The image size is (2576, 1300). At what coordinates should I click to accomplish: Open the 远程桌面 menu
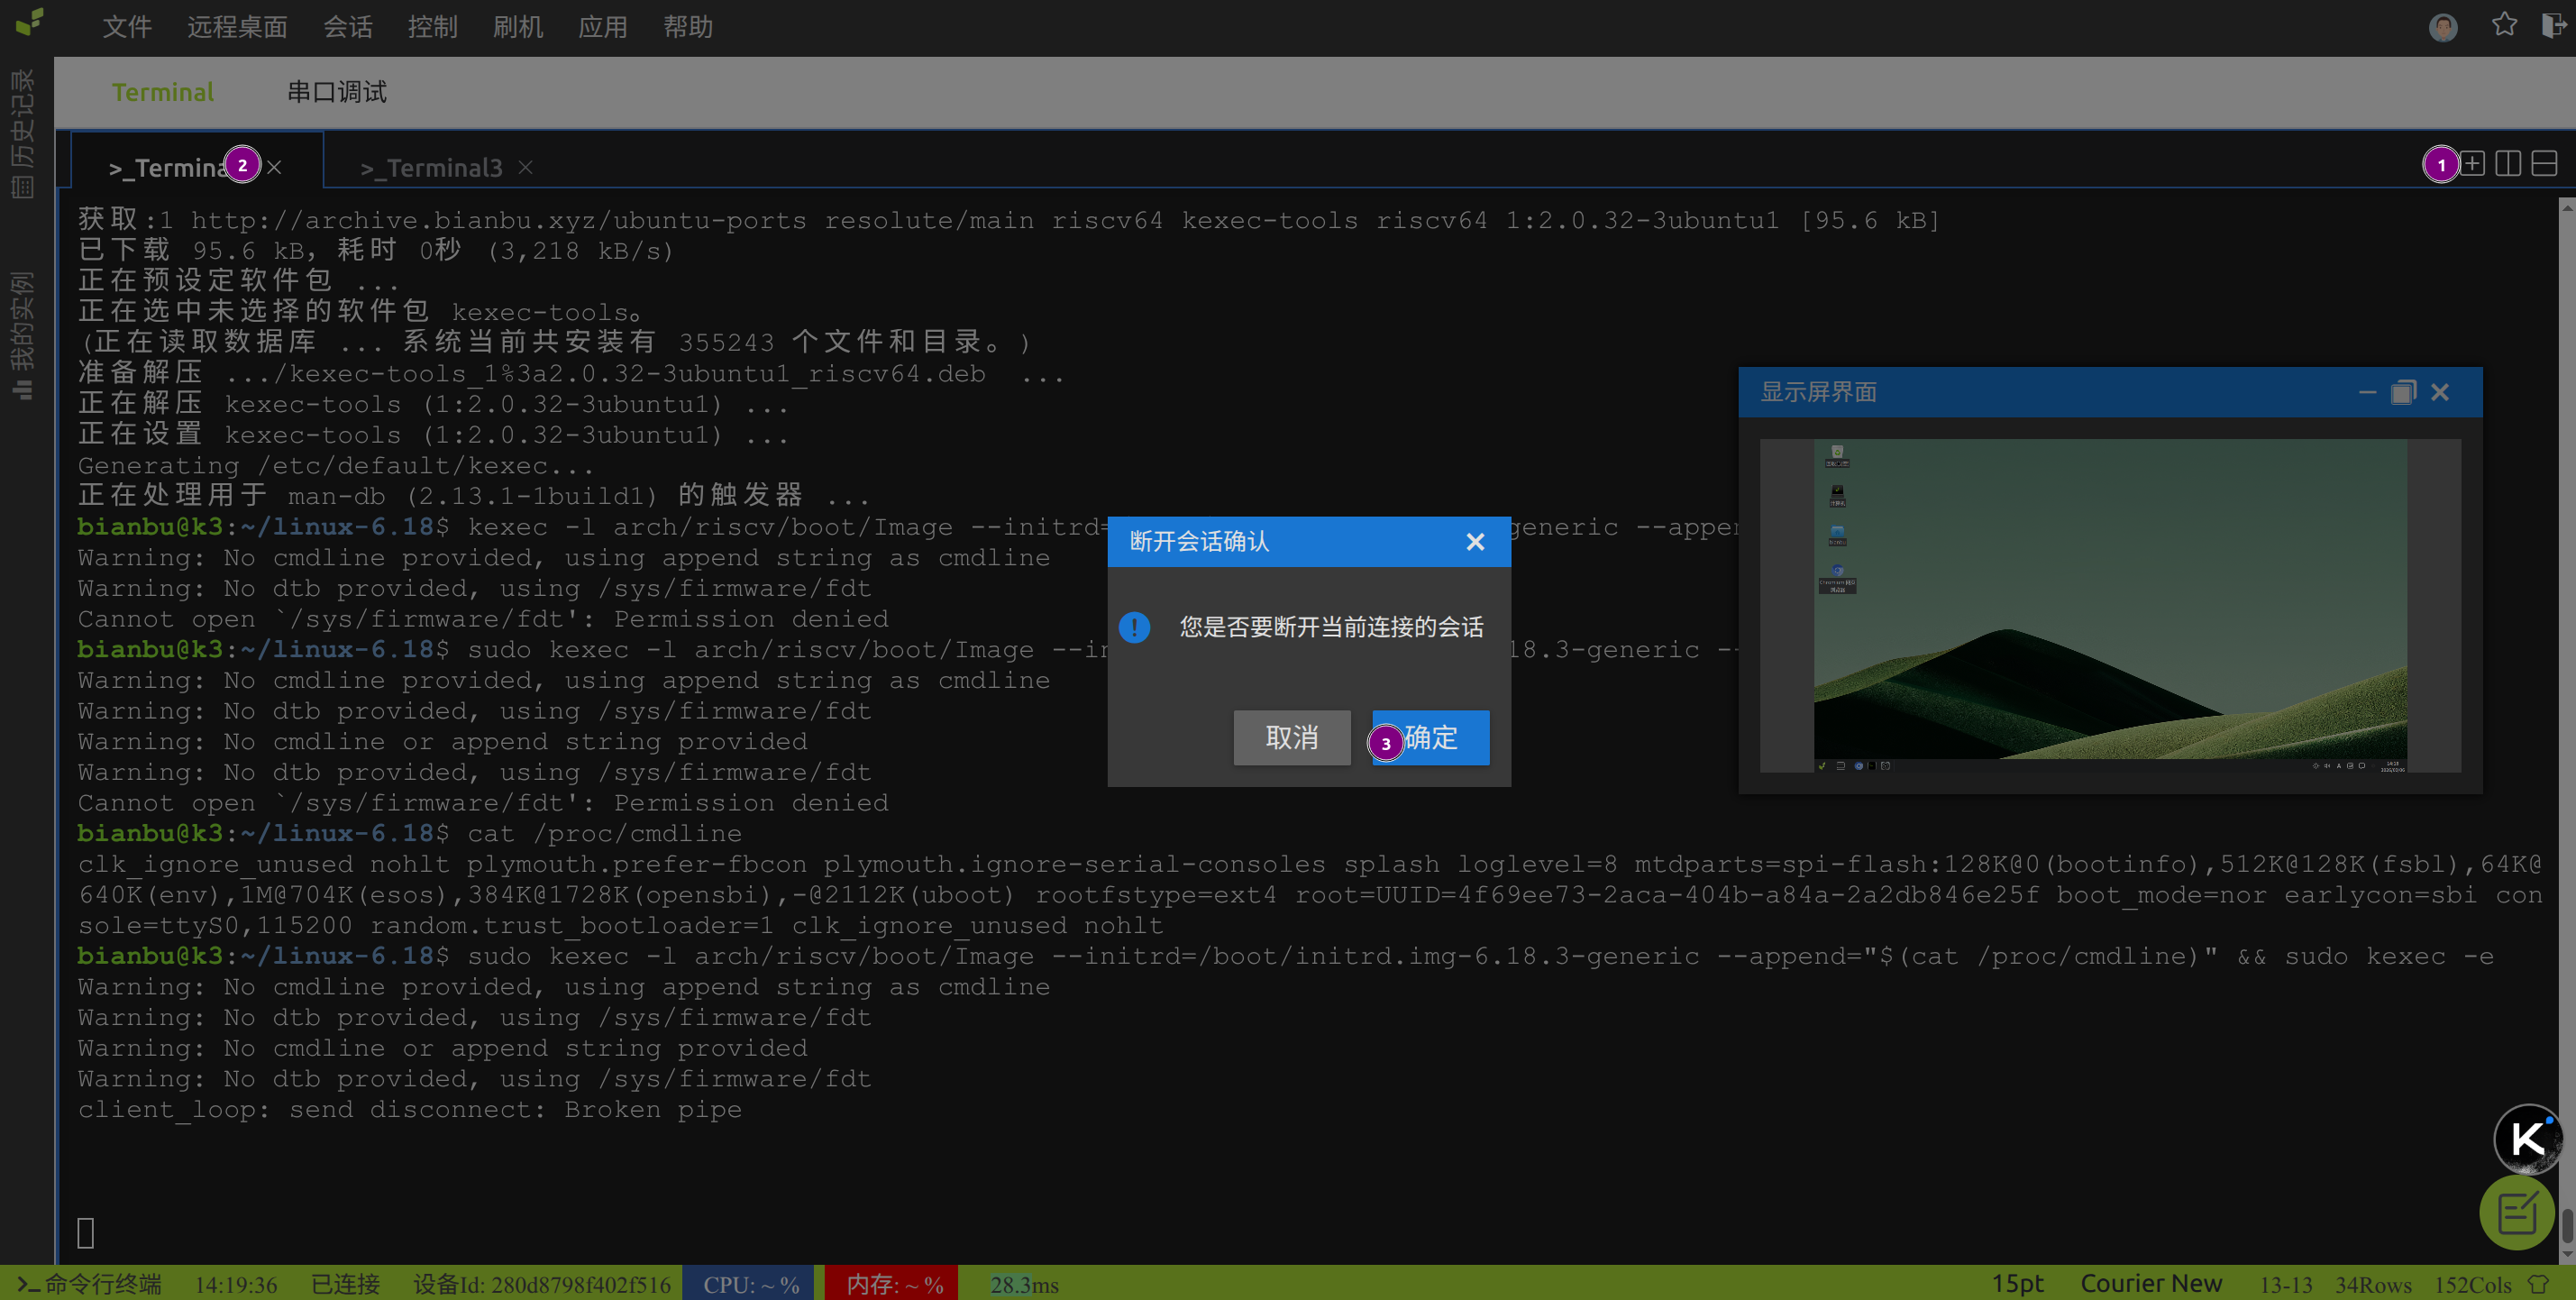pyautogui.click(x=237, y=27)
